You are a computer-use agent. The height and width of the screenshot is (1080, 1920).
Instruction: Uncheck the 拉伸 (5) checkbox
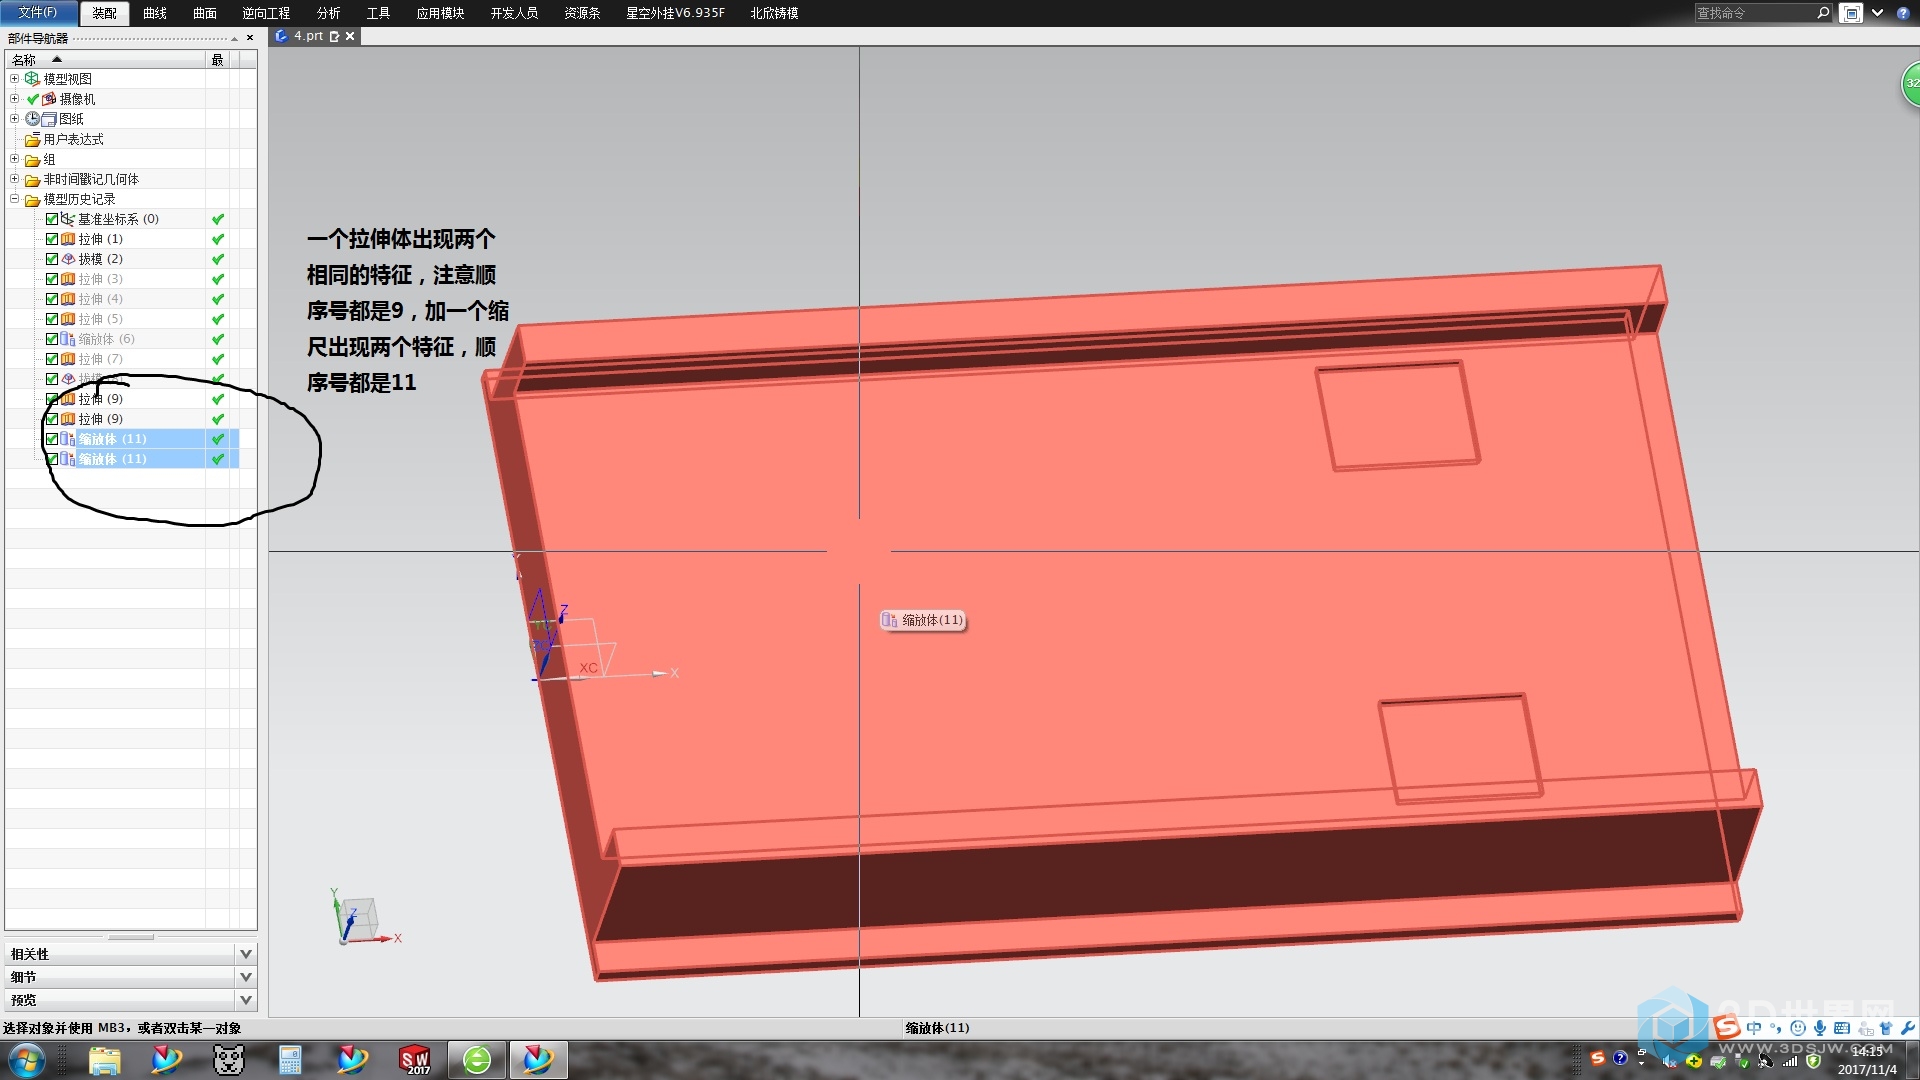(52, 319)
